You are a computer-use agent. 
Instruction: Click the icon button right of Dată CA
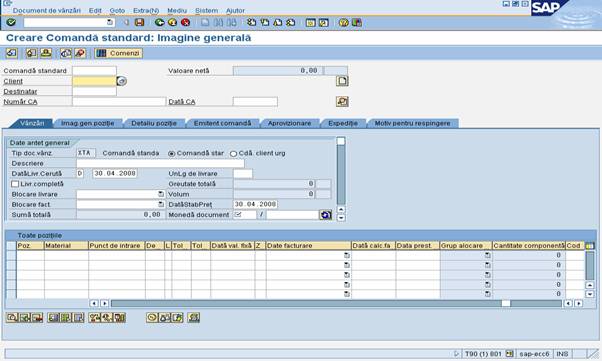[x=342, y=101]
